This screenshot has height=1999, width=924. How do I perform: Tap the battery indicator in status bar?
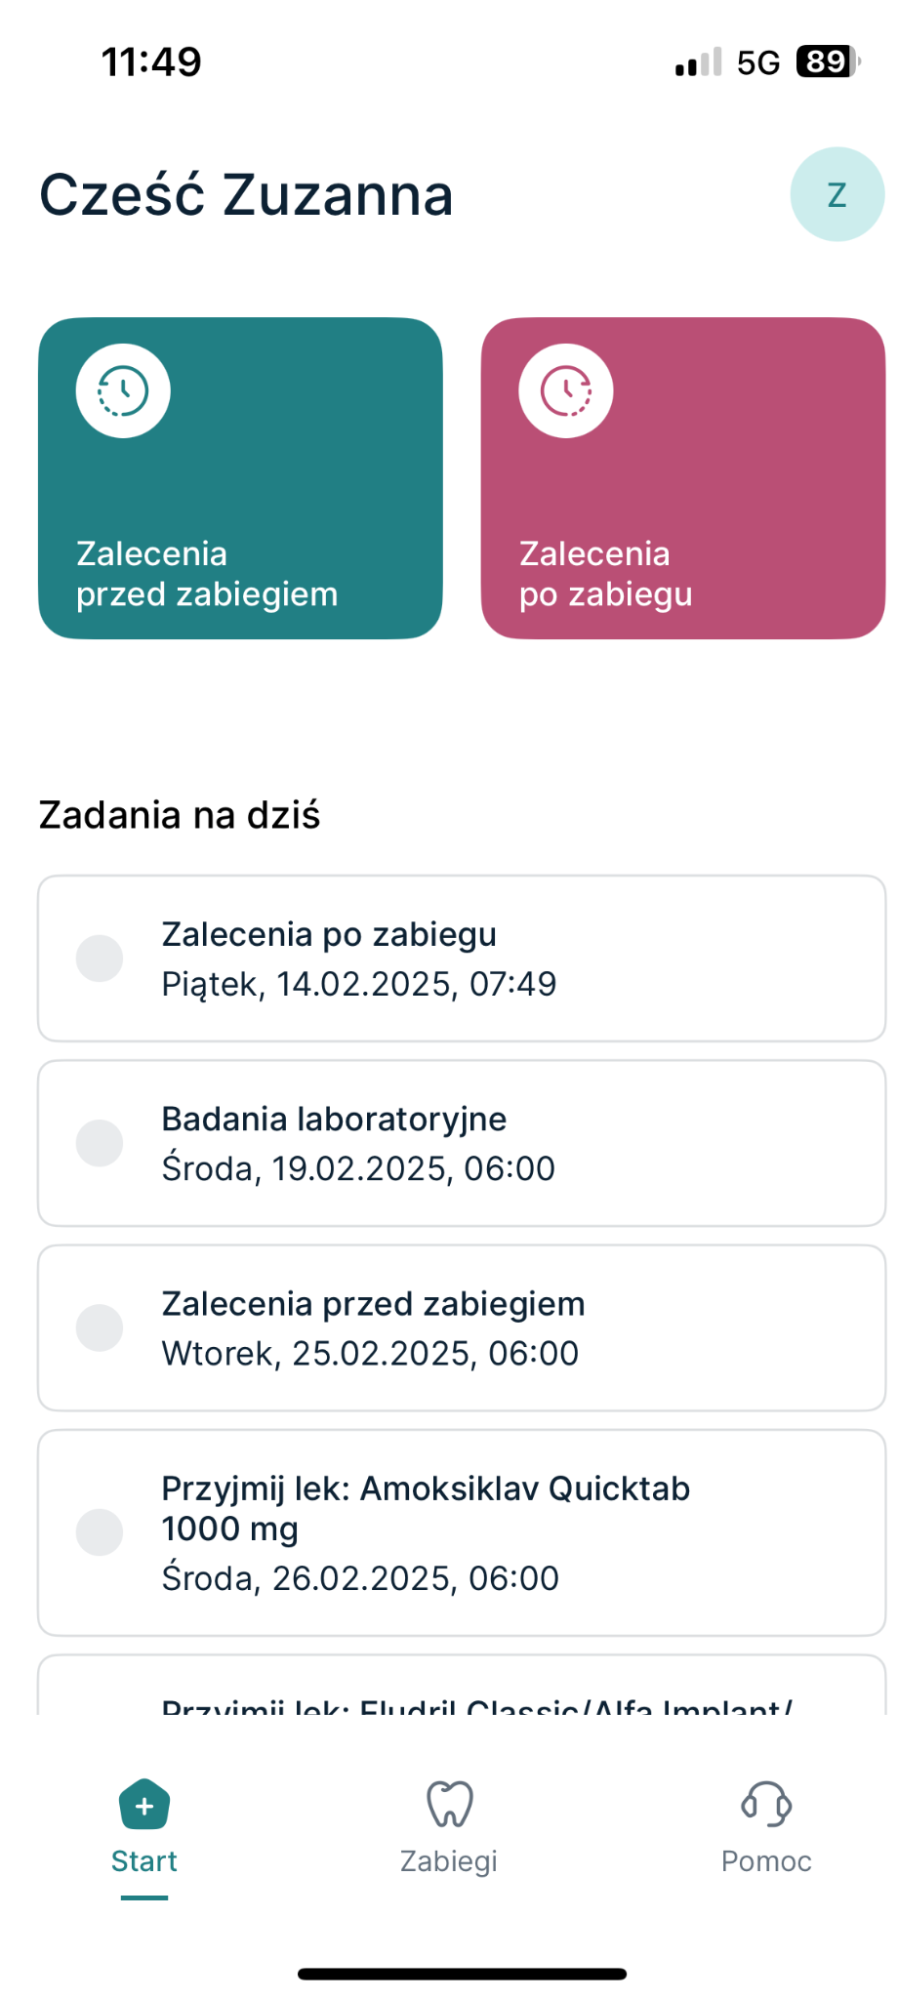coord(827,62)
